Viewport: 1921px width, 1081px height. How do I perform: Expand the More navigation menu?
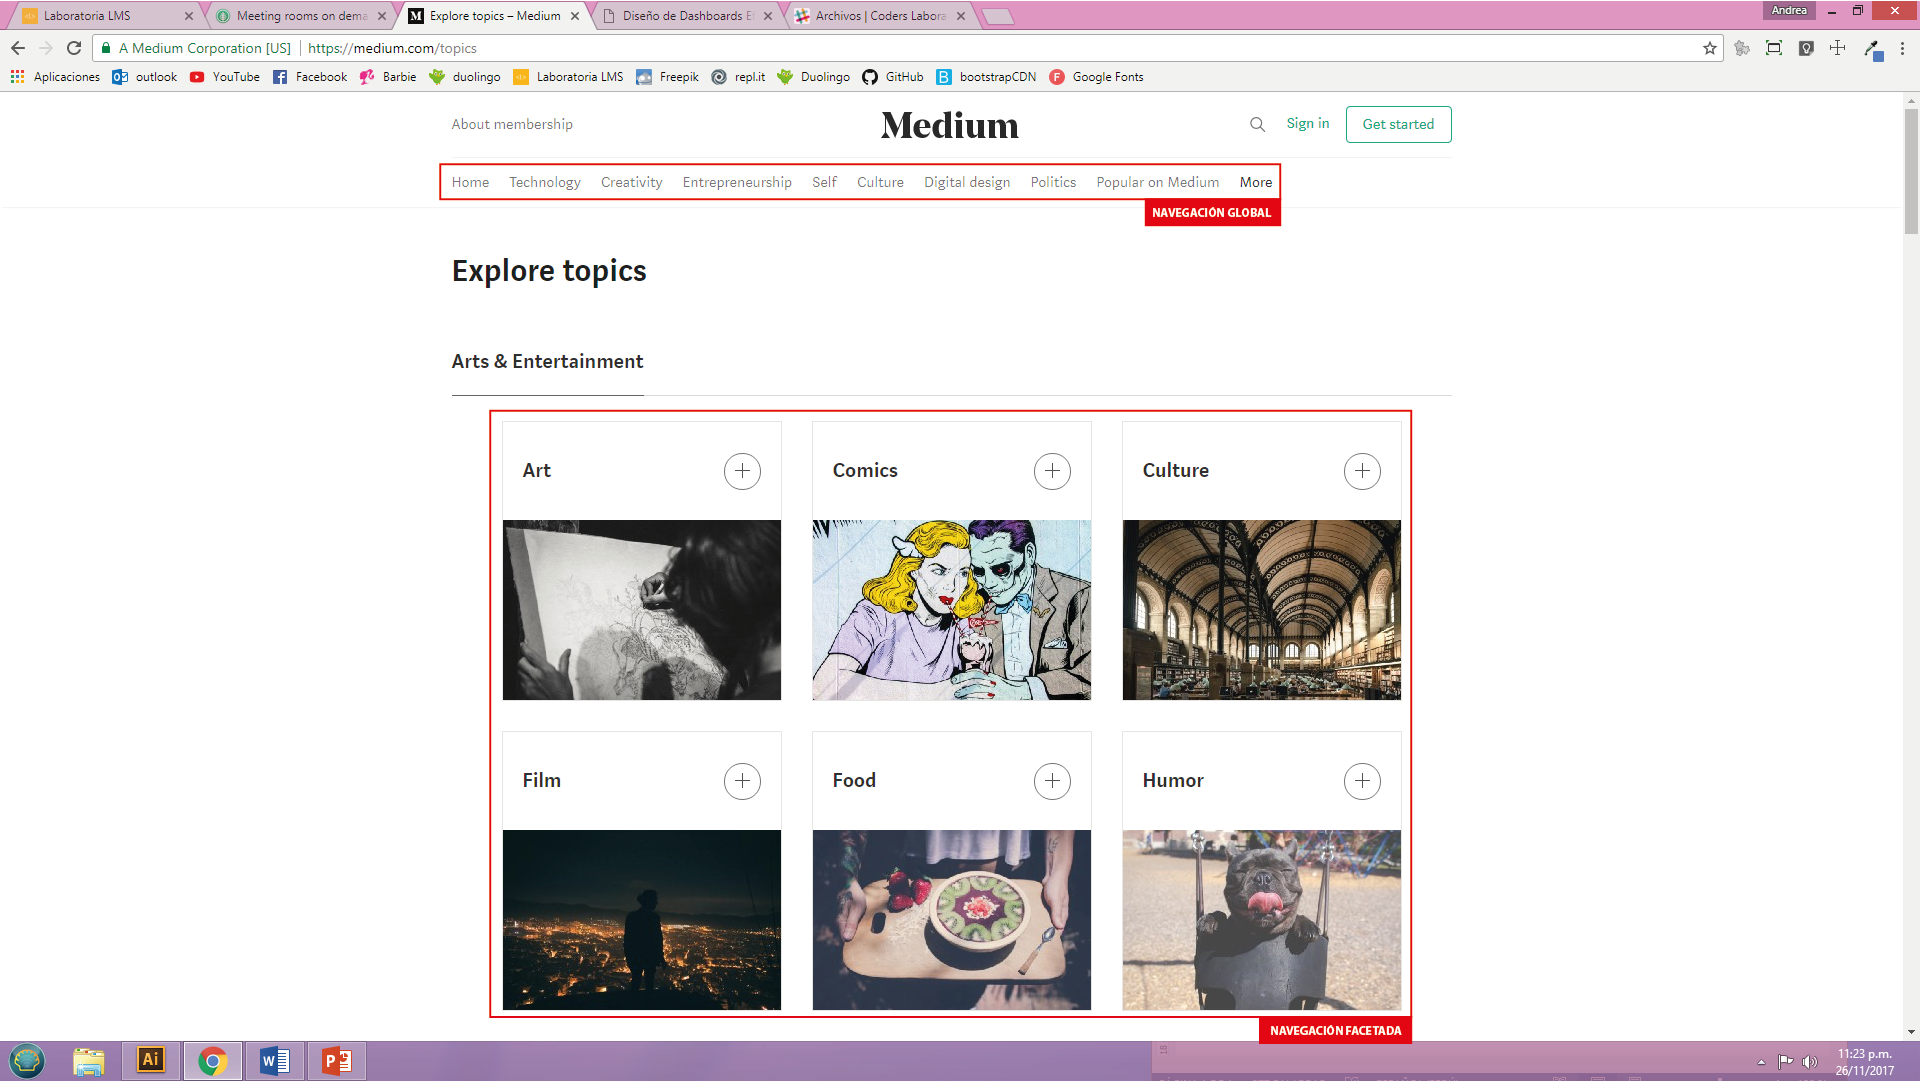tap(1256, 182)
